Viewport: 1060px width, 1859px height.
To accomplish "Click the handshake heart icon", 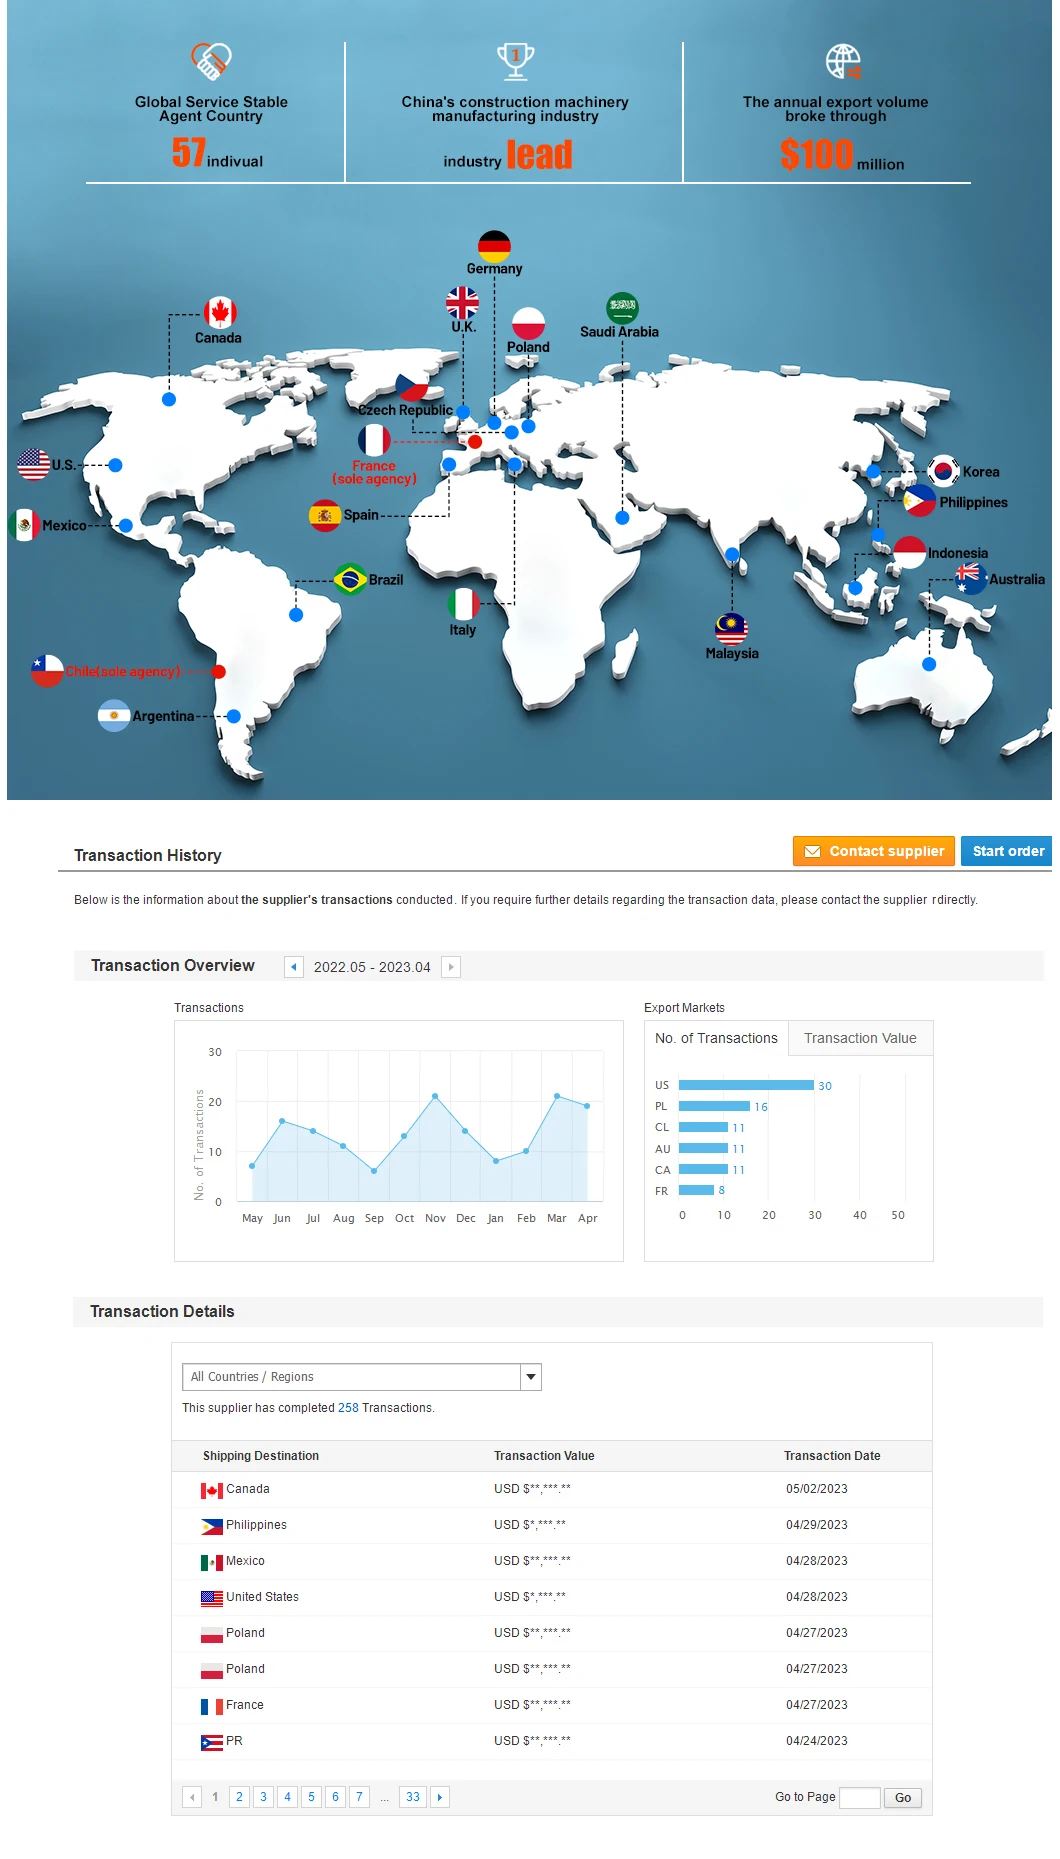I will point(211,62).
